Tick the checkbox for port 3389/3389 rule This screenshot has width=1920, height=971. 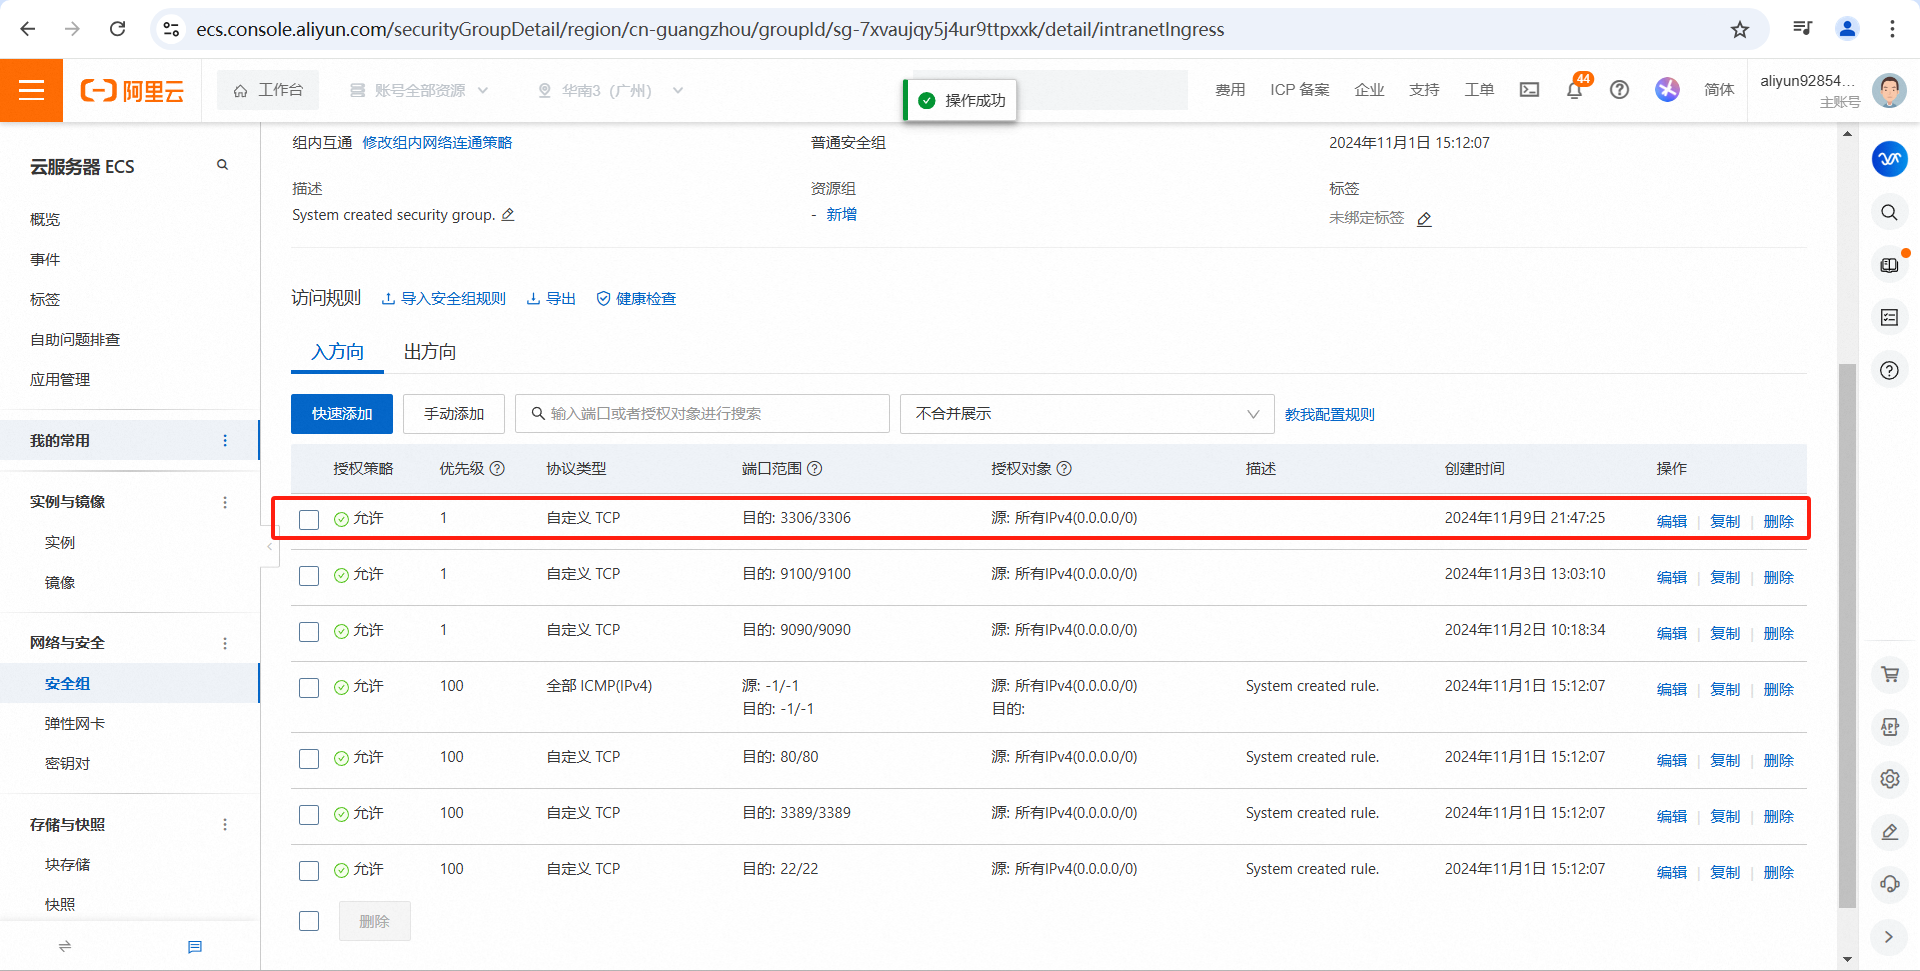pos(309,815)
